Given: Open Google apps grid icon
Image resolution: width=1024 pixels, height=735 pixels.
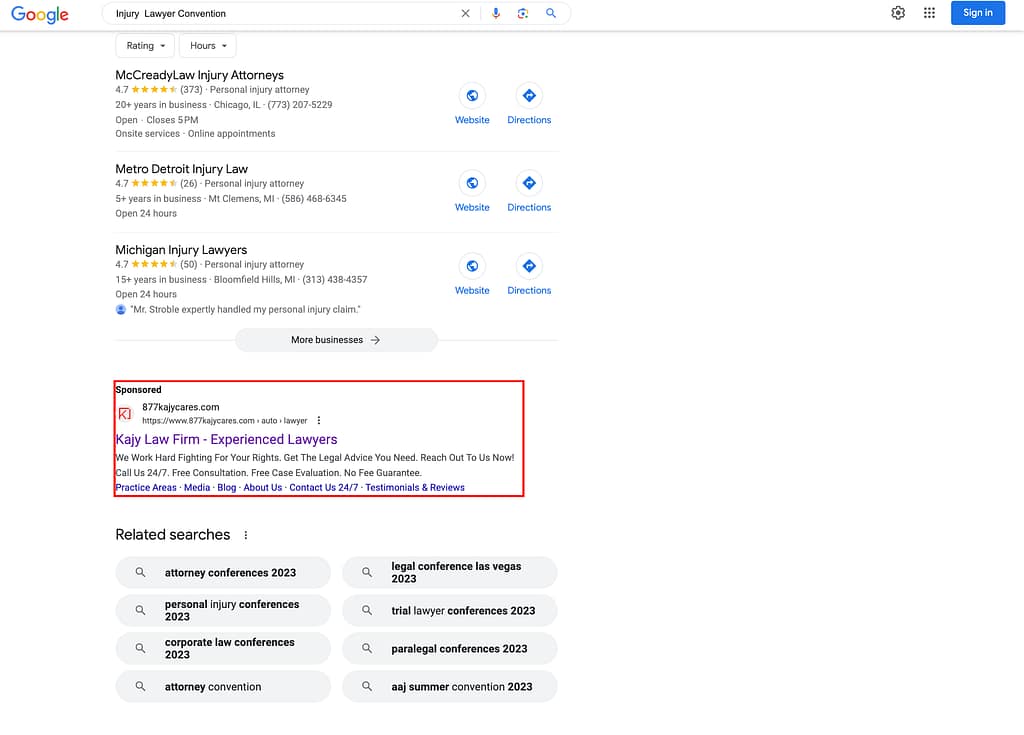Looking at the screenshot, I should [x=929, y=13].
